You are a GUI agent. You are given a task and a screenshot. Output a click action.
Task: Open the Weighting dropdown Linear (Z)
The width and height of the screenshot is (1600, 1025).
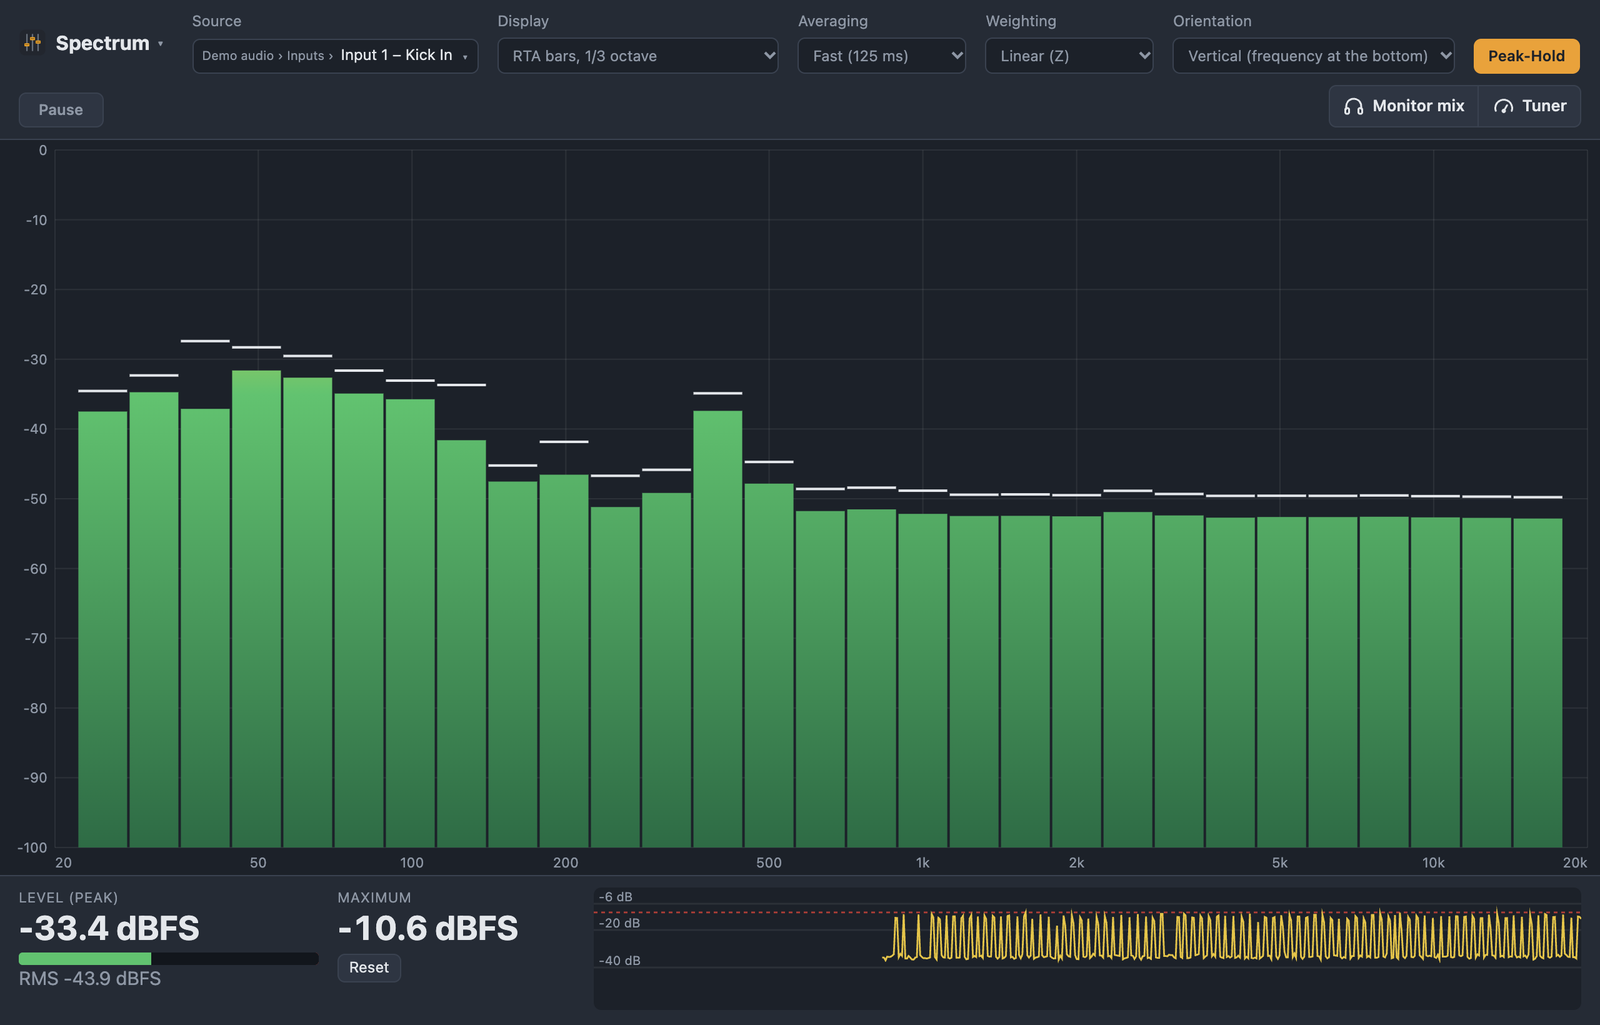pos(1069,56)
